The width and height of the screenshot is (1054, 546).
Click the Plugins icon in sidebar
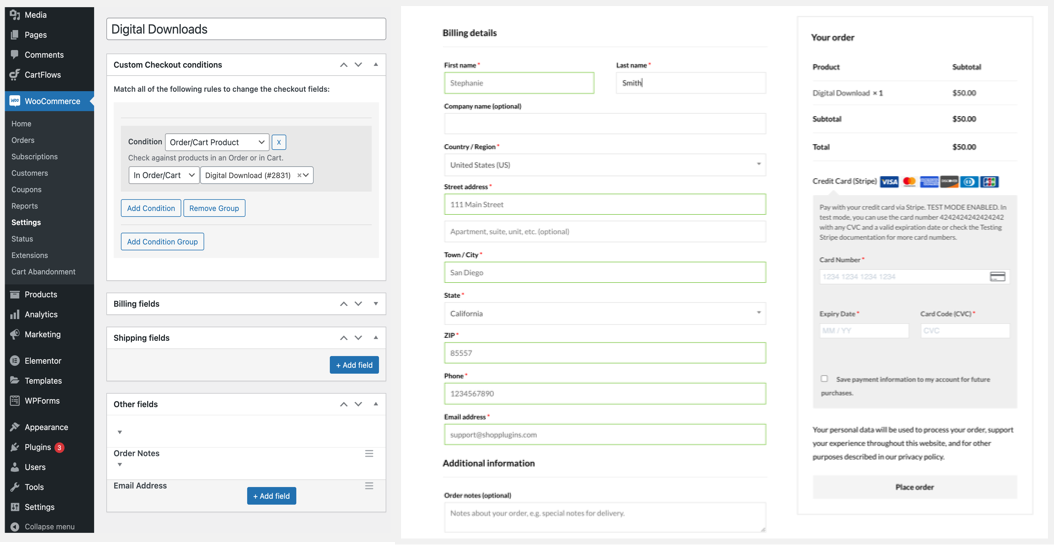pyautogui.click(x=14, y=447)
